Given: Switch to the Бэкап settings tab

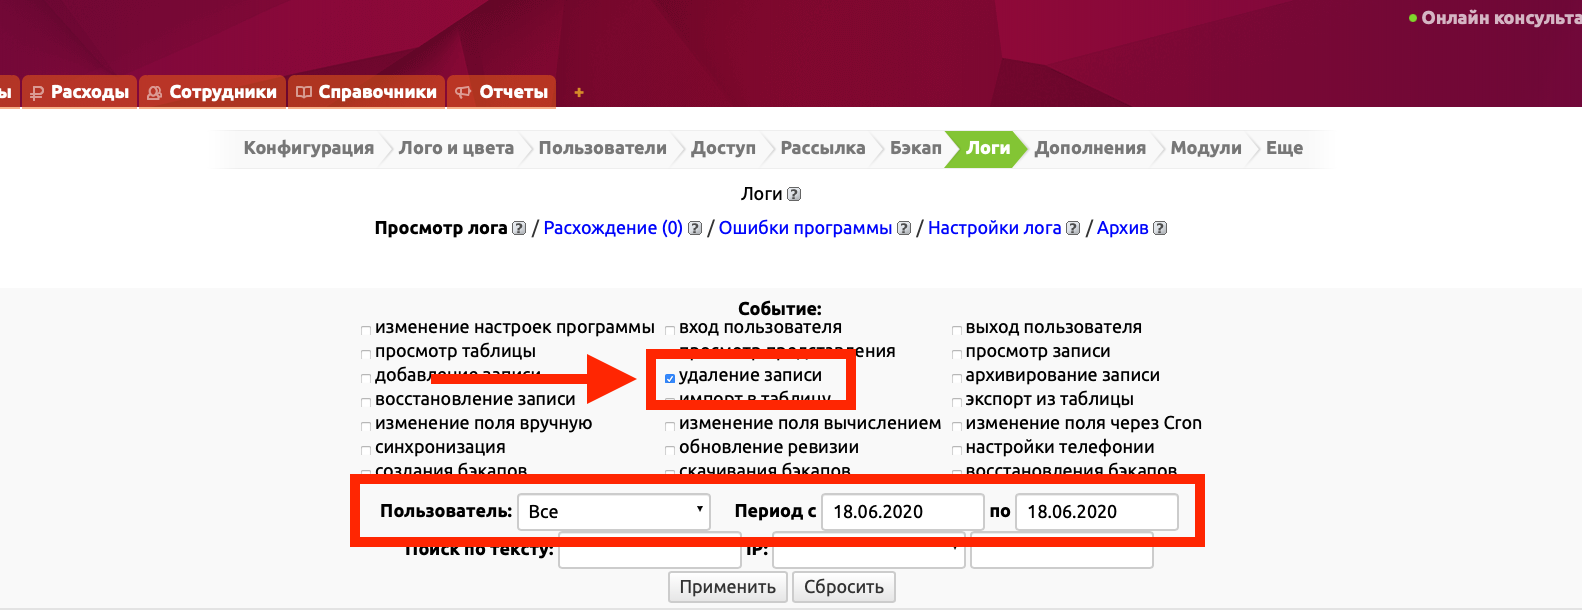Looking at the screenshot, I should (x=915, y=148).
